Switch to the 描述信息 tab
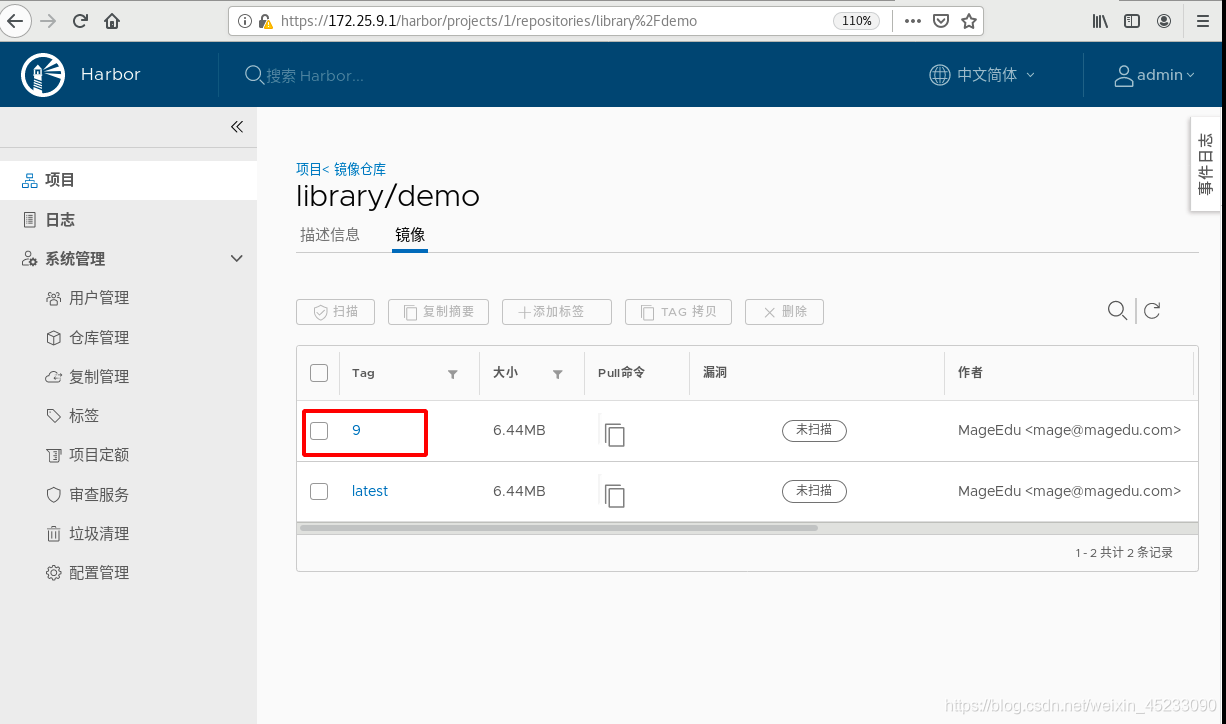The height and width of the screenshot is (724, 1226). pos(330,235)
